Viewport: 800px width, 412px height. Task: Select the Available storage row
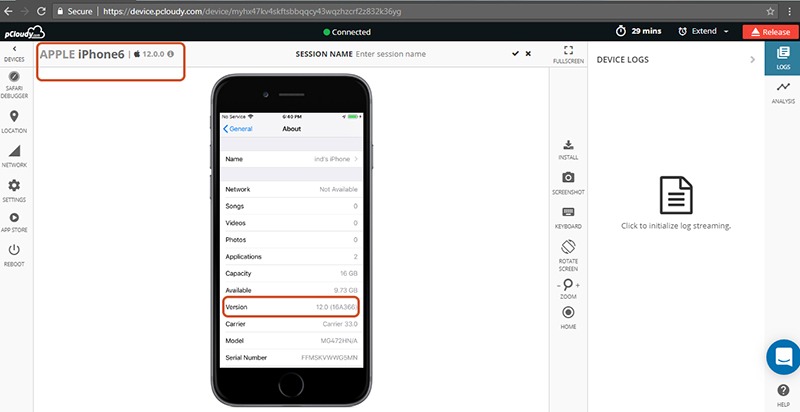click(x=291, y=290)
